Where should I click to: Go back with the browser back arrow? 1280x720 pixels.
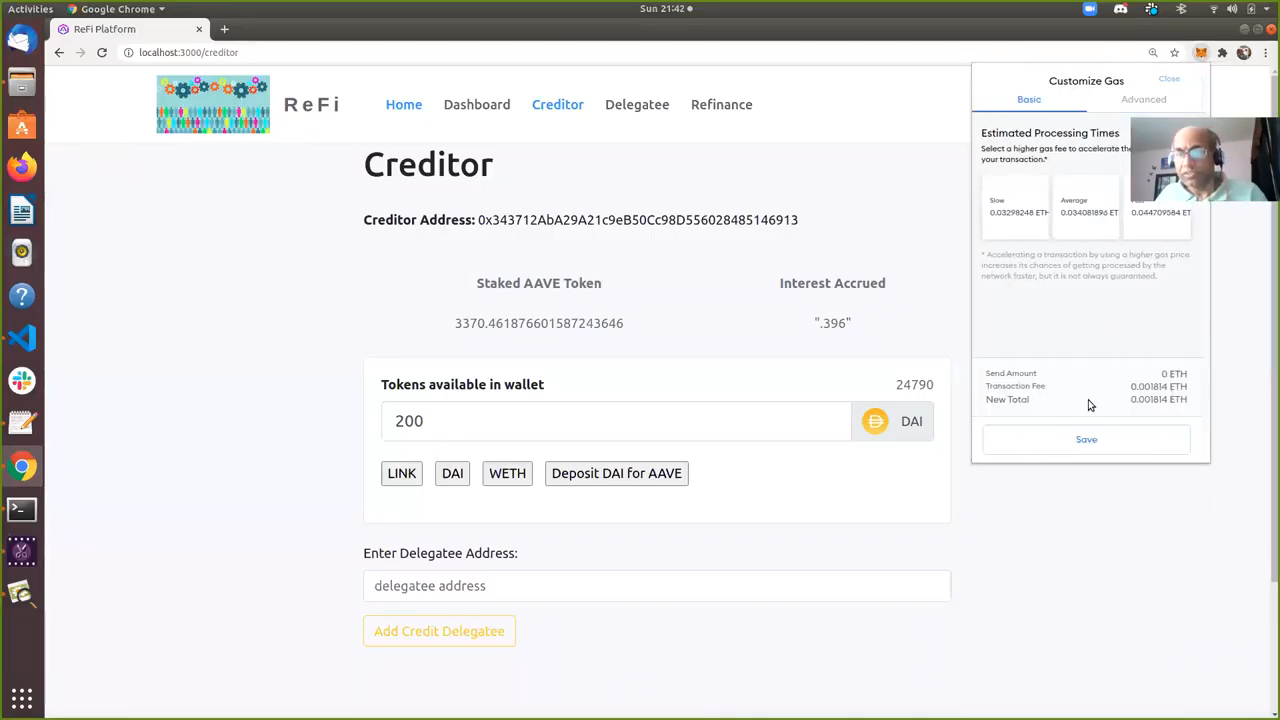(59, 52)
